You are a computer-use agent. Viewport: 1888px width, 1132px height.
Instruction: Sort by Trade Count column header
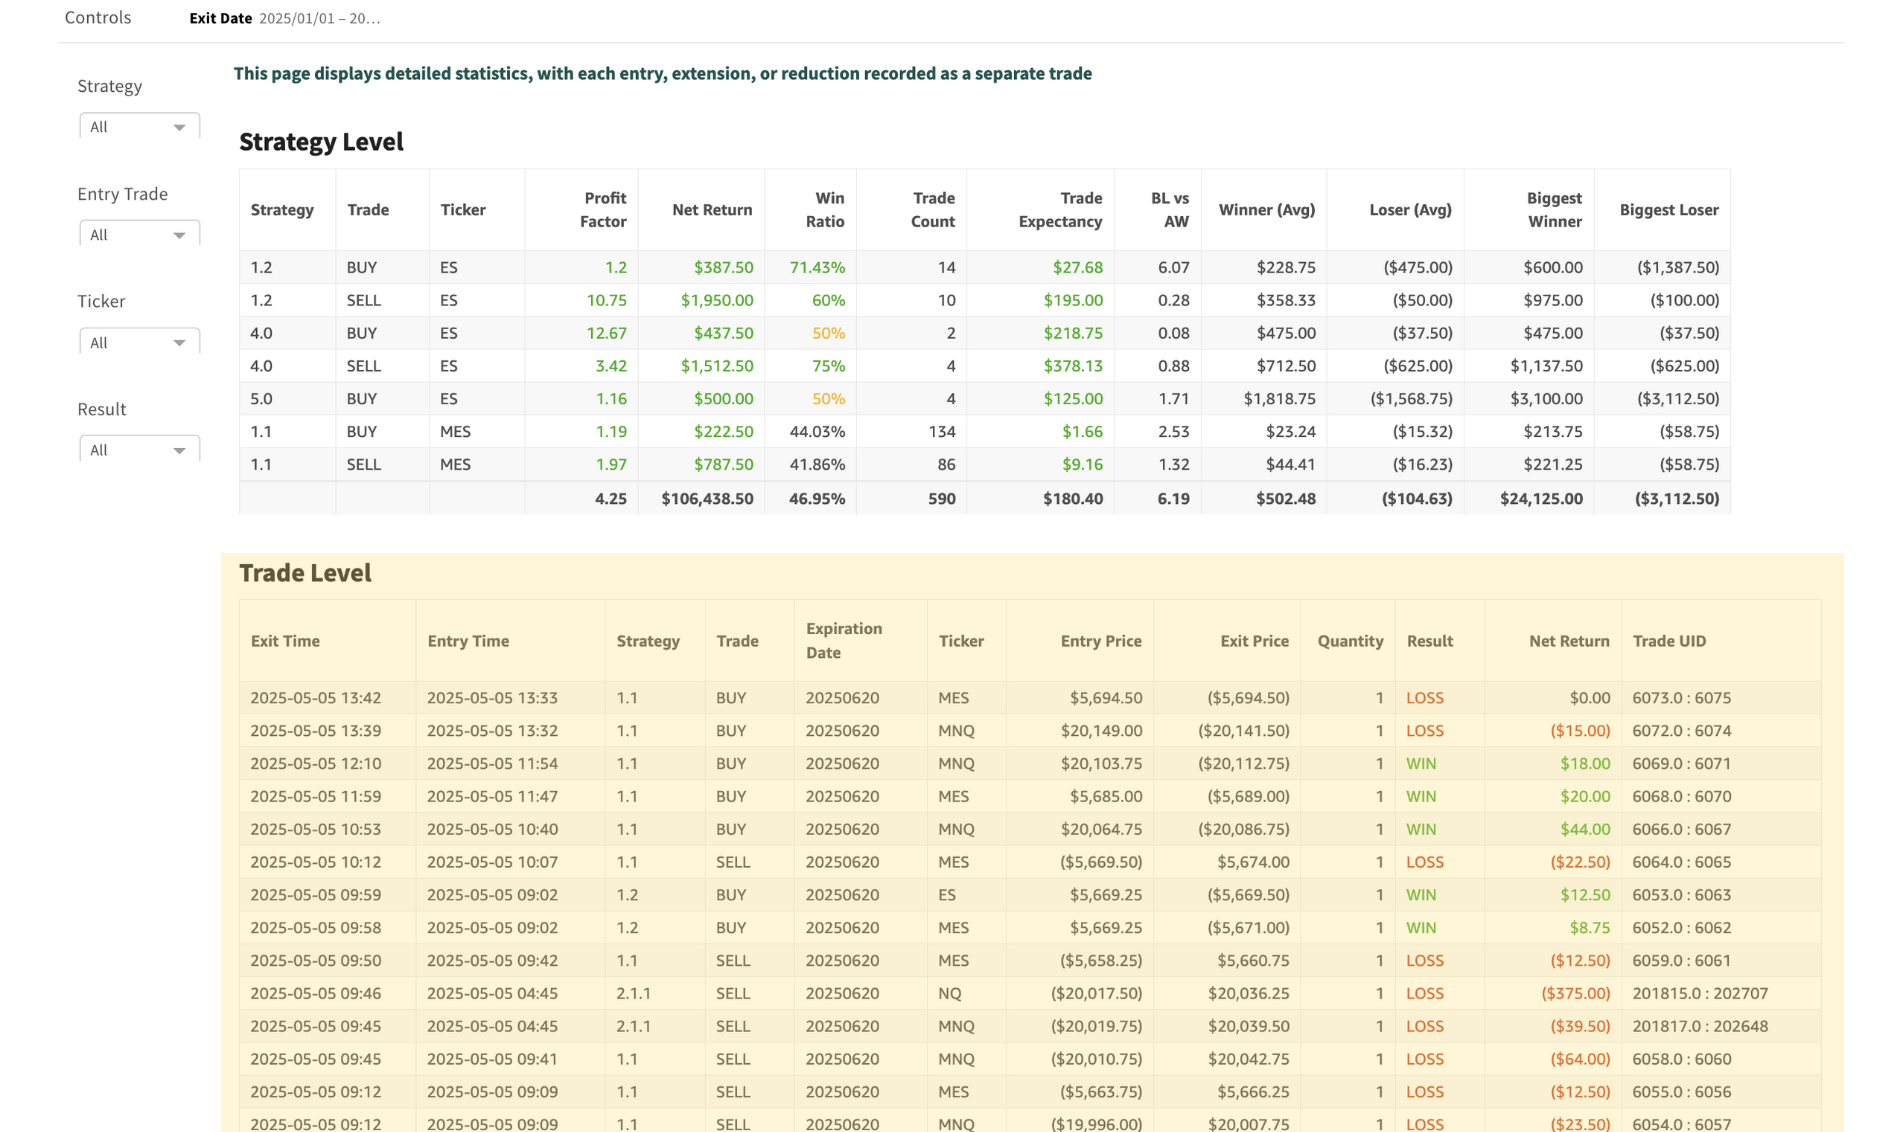tap(932, 210)
